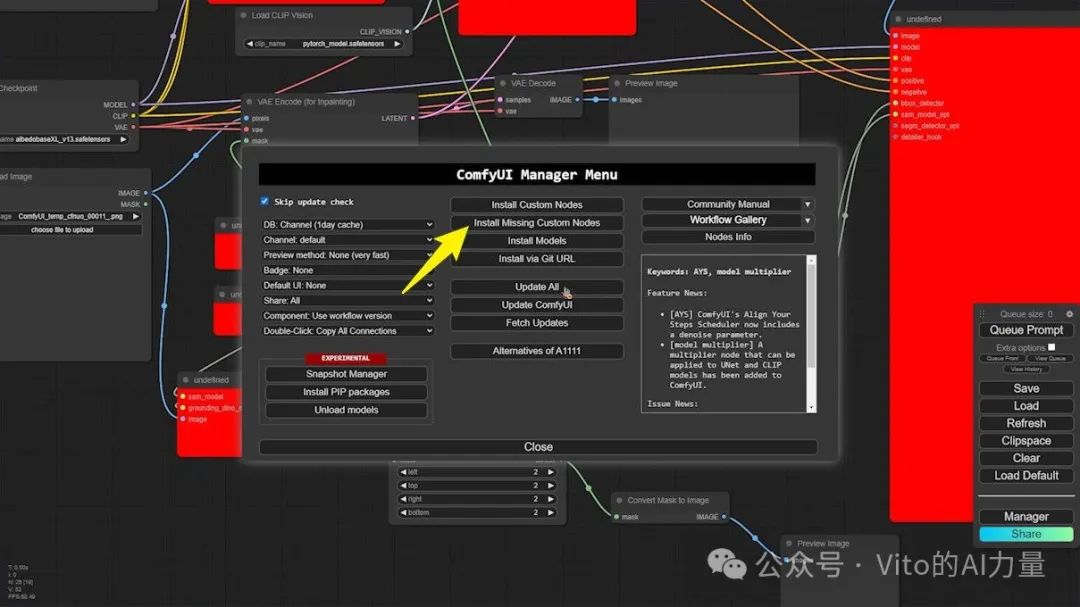The width and height of the screenshot is (1080, 607).
Task: Open Snapshot Manager
Action: 346,373
